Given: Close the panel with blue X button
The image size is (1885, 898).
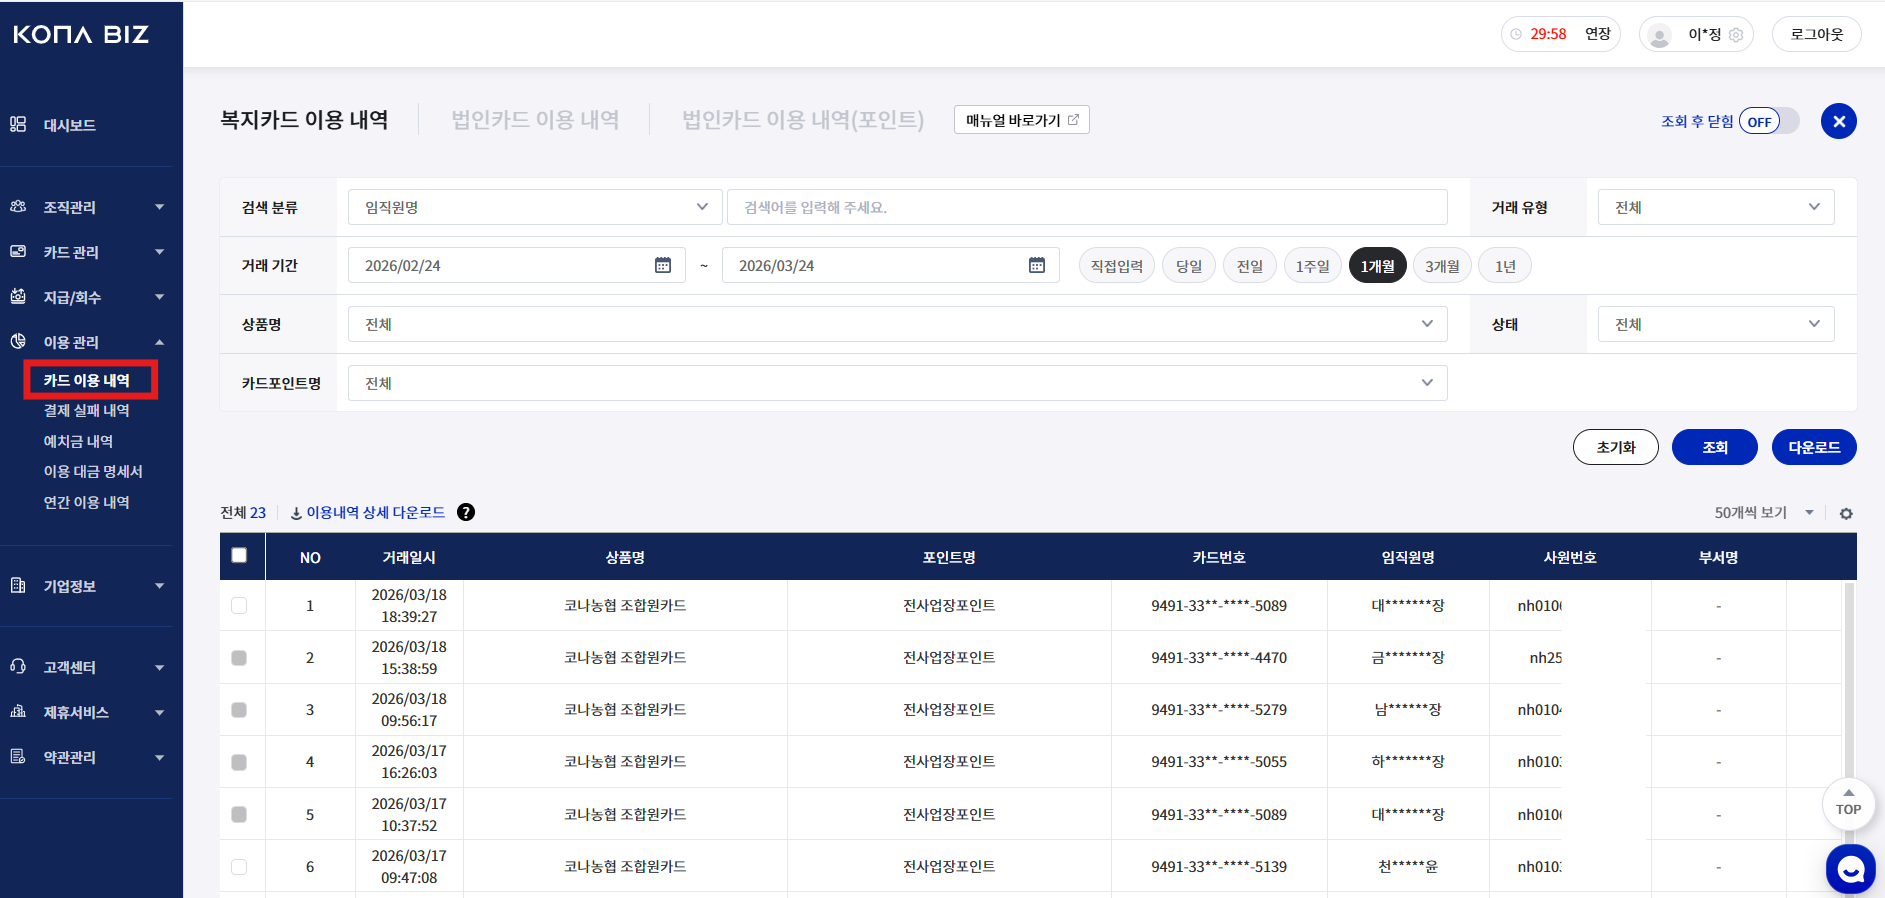Looking at the screenshot, I should pyautogui.click(x=1838, y=121).
